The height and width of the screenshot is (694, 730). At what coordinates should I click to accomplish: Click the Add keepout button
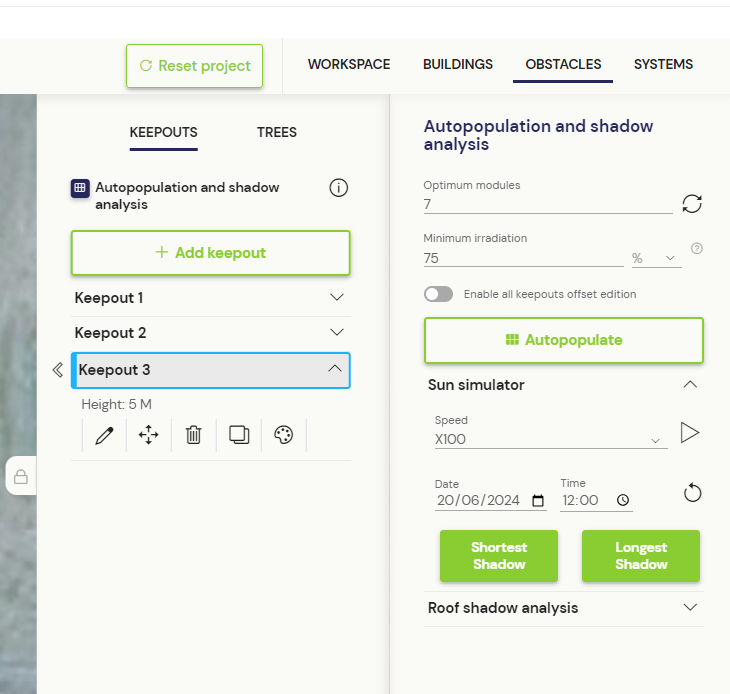pyautogui.click(x=210, y=253)
